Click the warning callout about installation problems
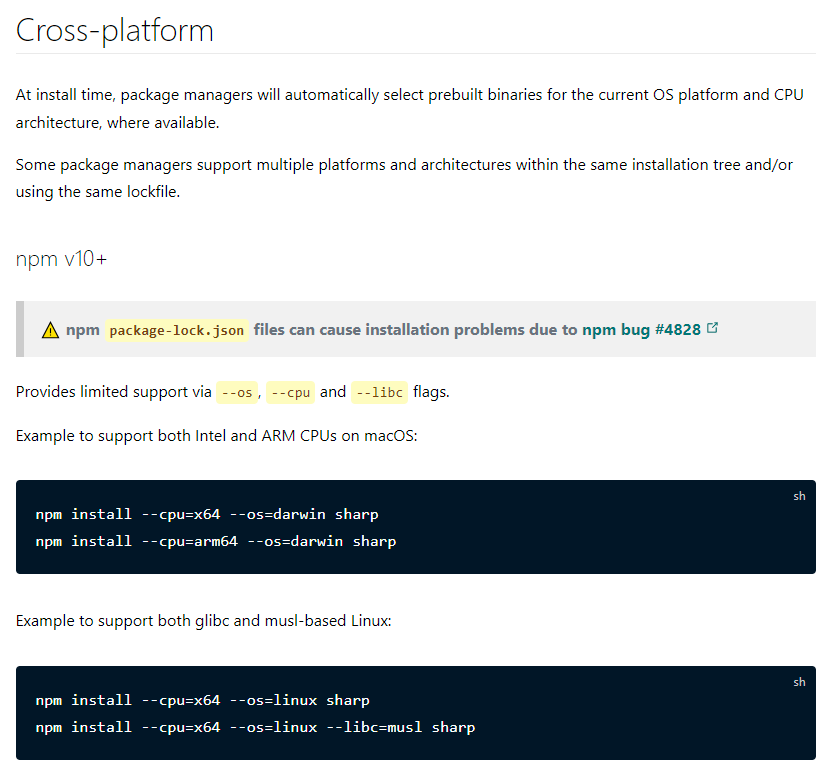Viewport: 826px width, 770px height. coord(416,329)
